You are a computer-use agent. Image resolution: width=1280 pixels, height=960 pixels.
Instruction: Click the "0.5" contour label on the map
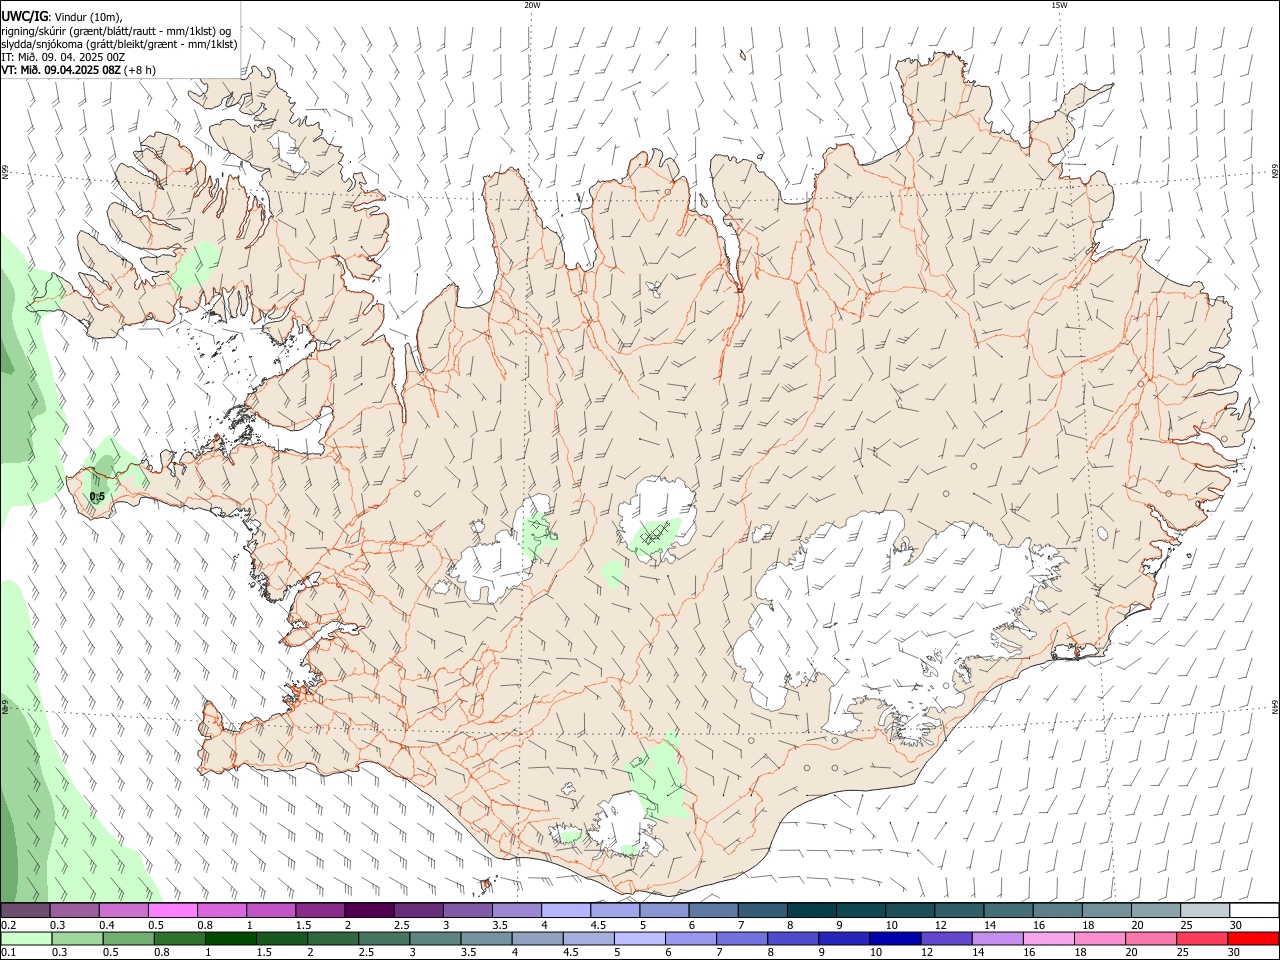[x=97, y=497]
